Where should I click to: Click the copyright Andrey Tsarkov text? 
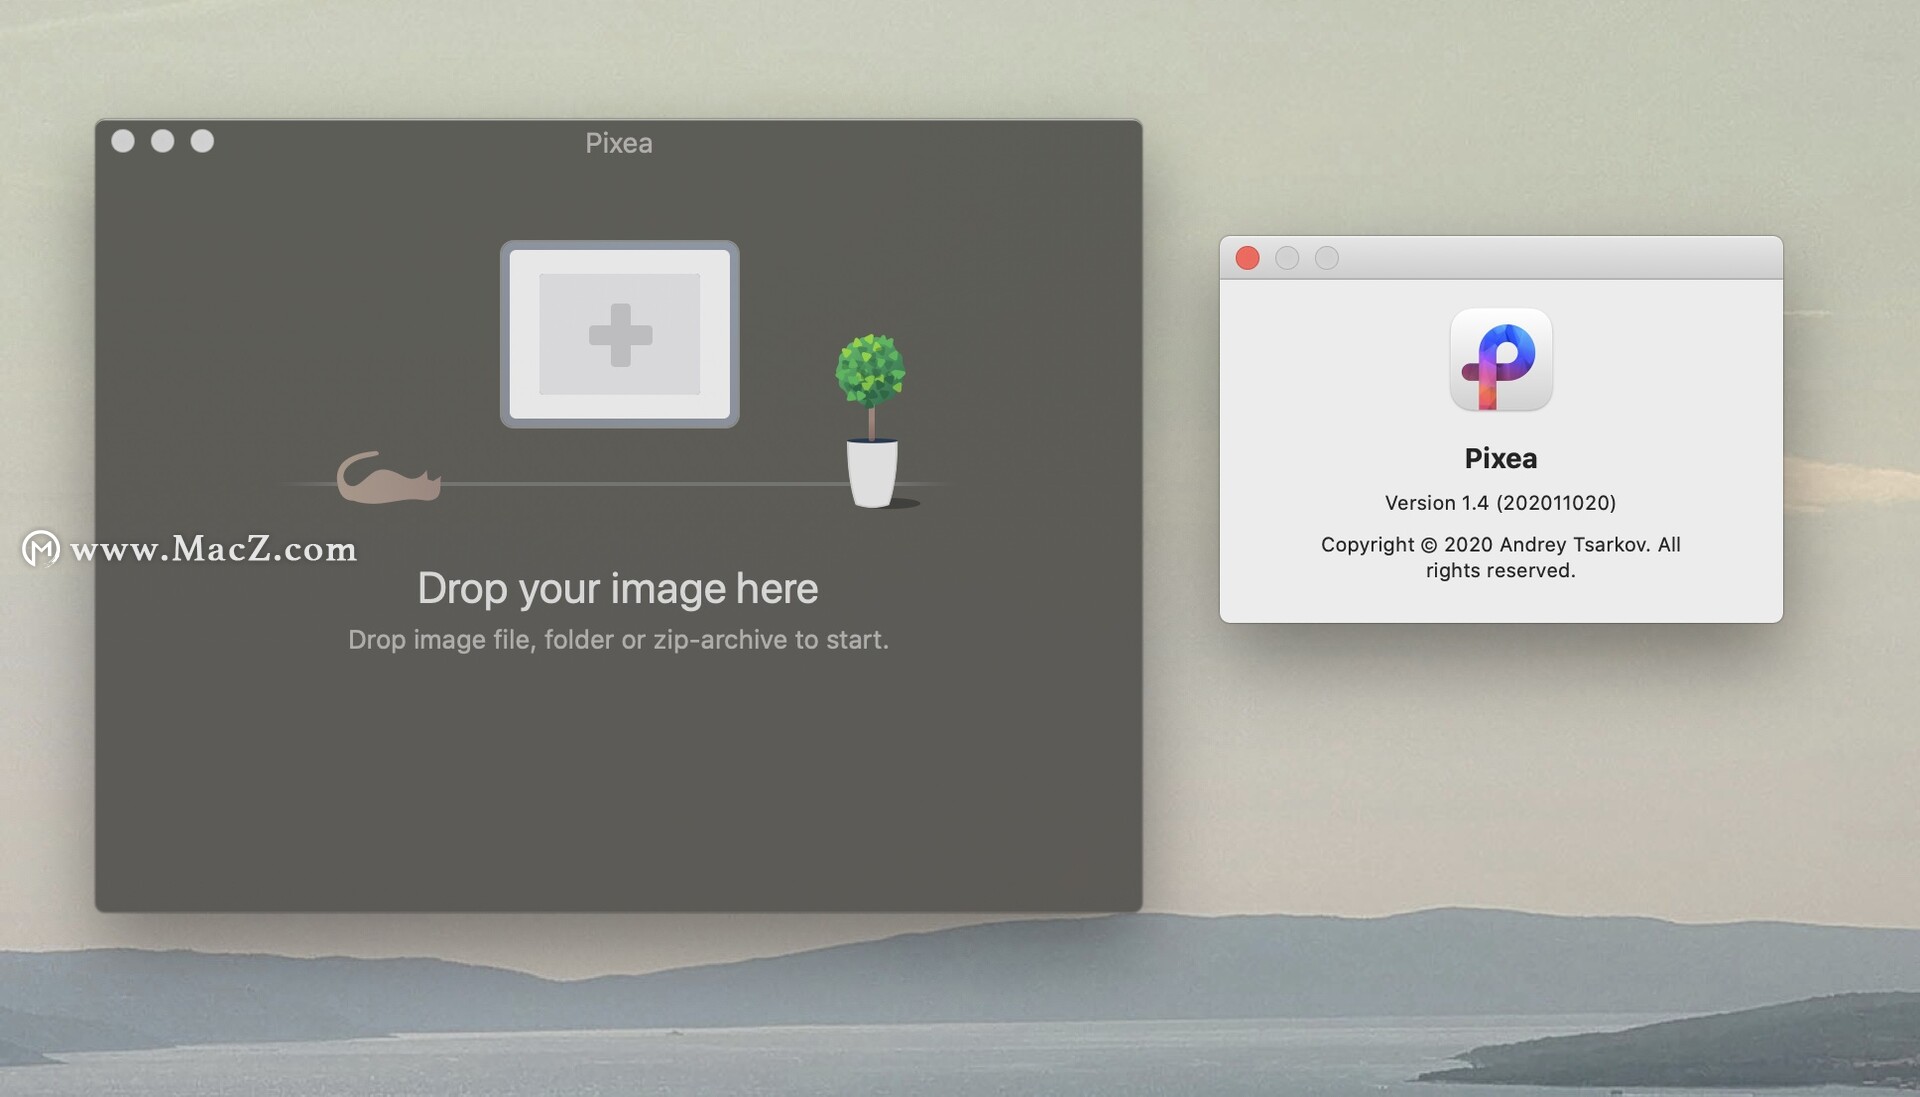click(x=1500, y=557)
